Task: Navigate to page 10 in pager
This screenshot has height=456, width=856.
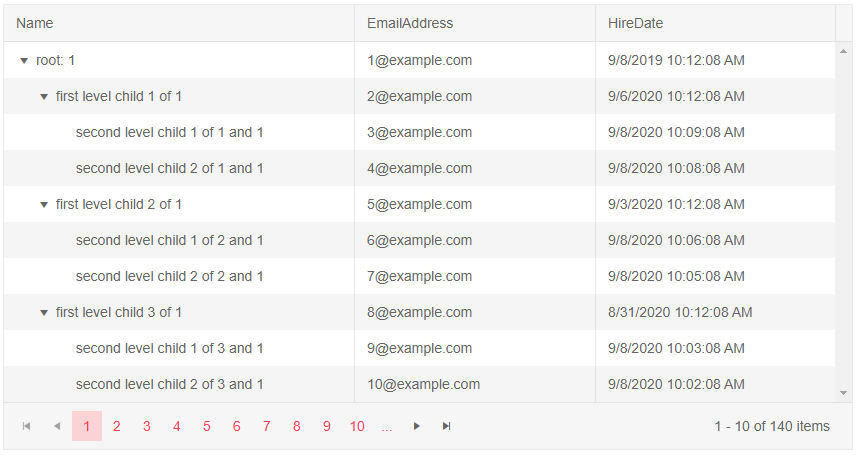Action: point(357,426)
